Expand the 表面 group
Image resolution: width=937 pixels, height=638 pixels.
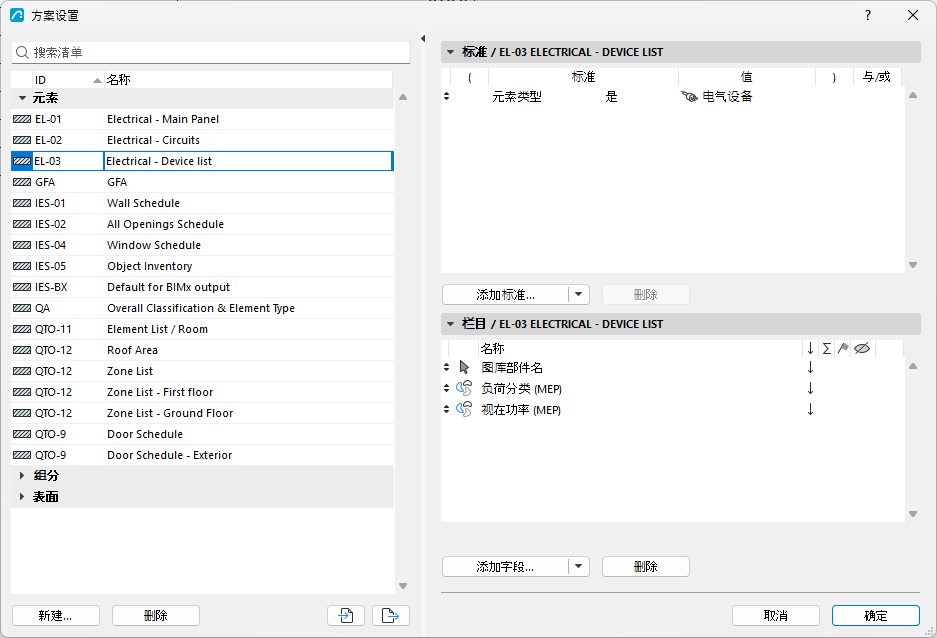(x=22, y=496)
